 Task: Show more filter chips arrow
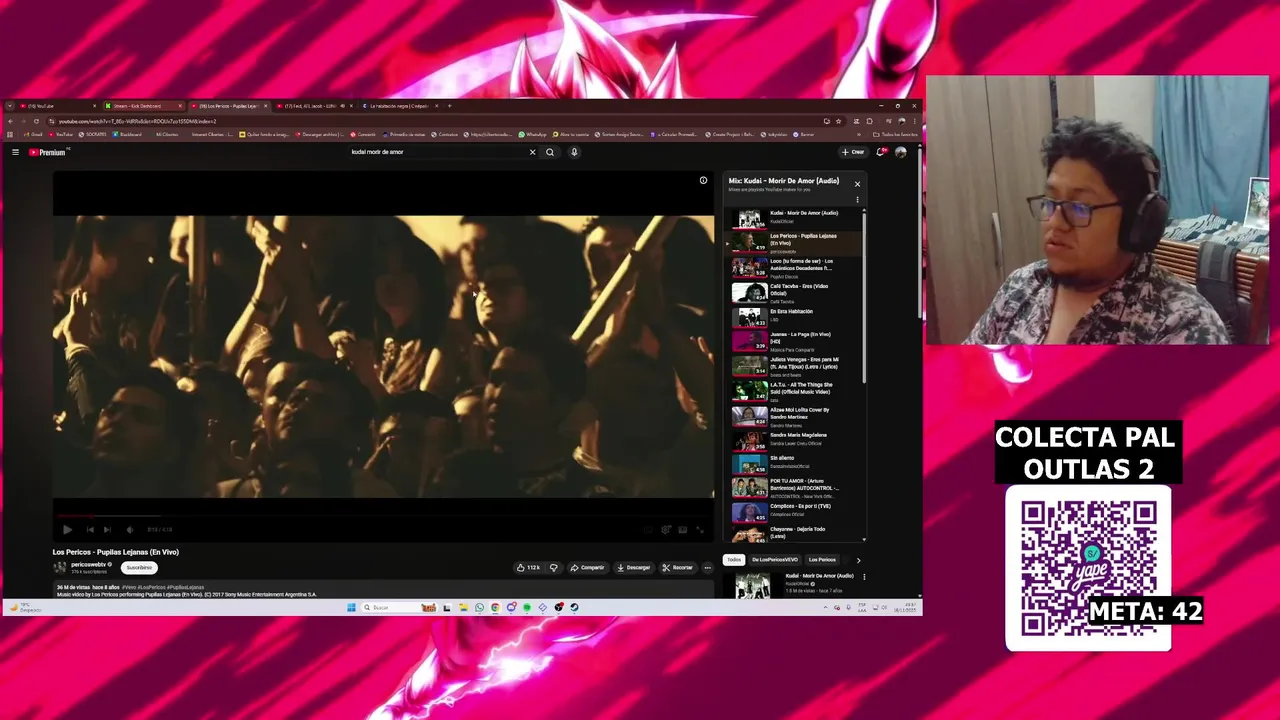coord(858,560)
